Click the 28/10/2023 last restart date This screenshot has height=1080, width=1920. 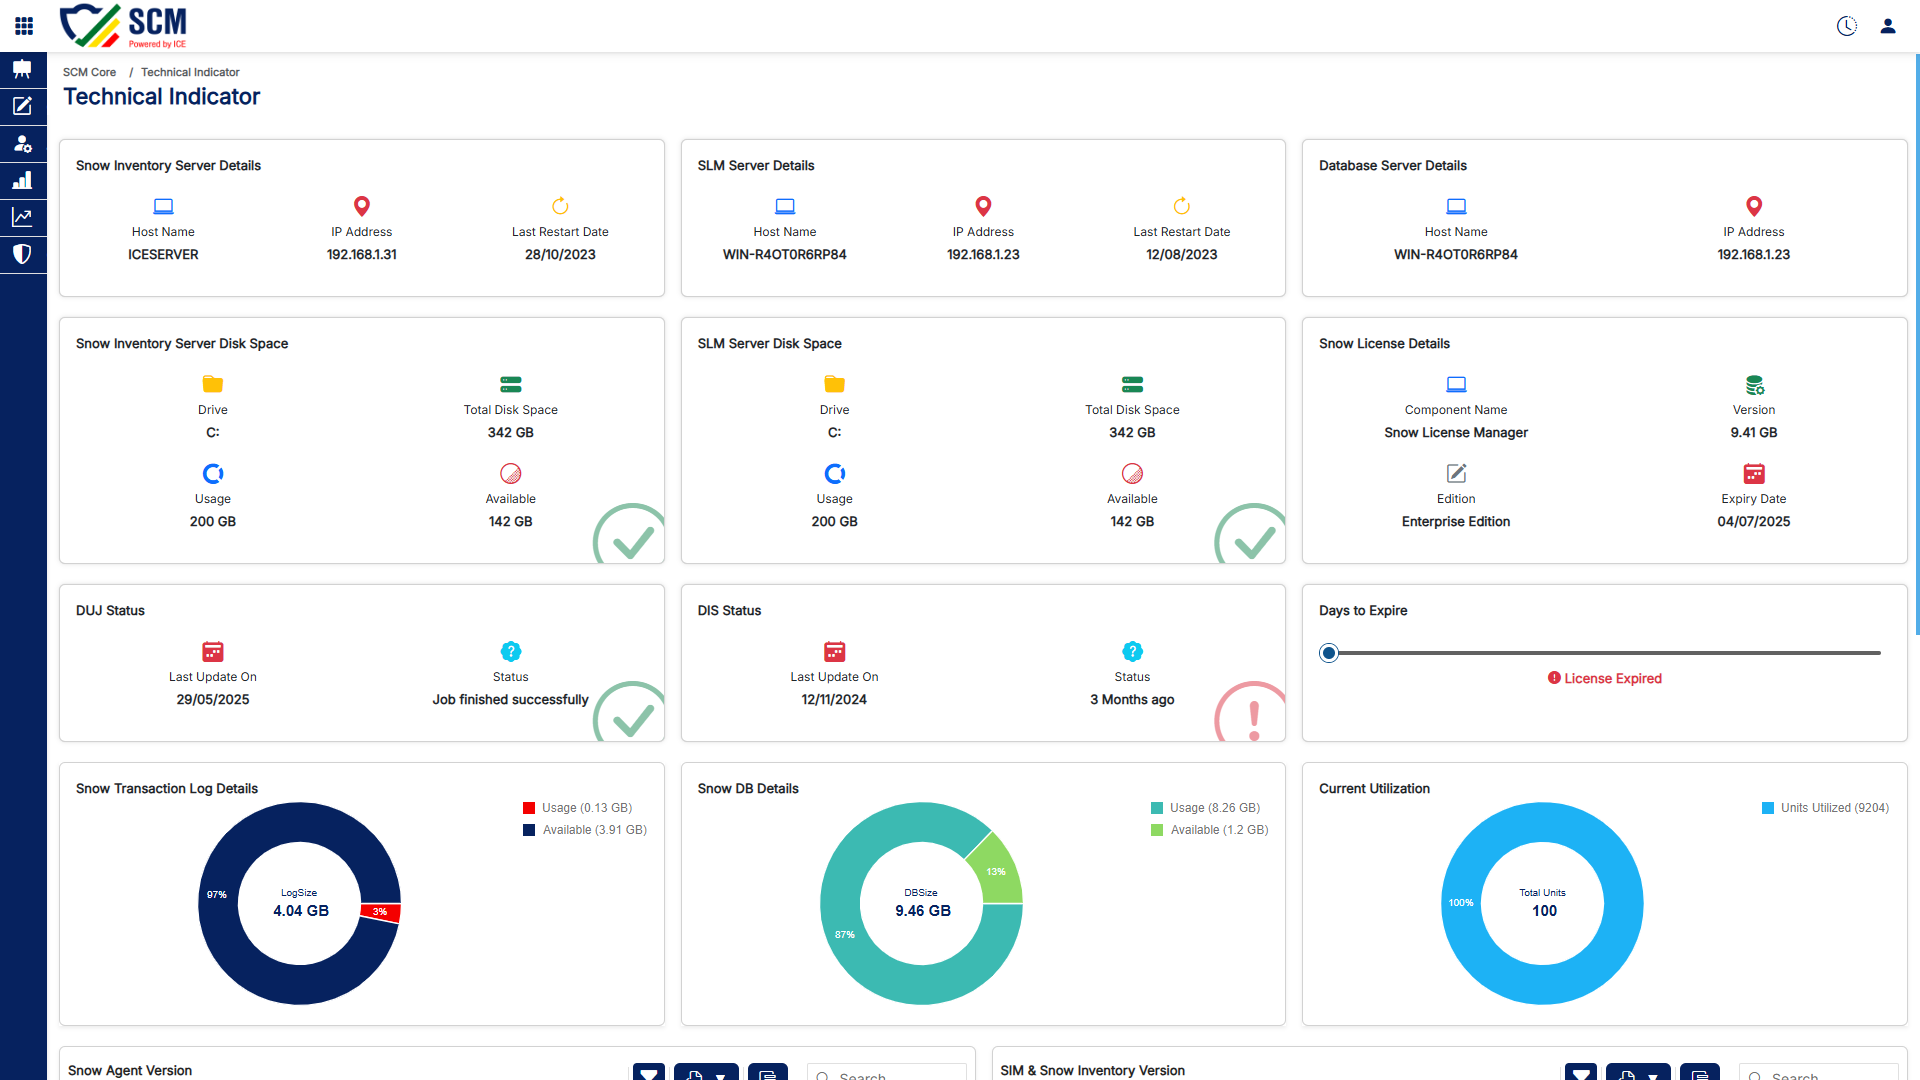coord(560,255)
